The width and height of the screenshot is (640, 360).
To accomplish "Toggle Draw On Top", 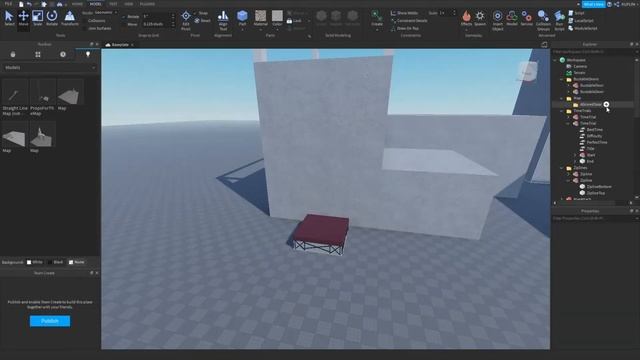I will [x=405, y=29].
